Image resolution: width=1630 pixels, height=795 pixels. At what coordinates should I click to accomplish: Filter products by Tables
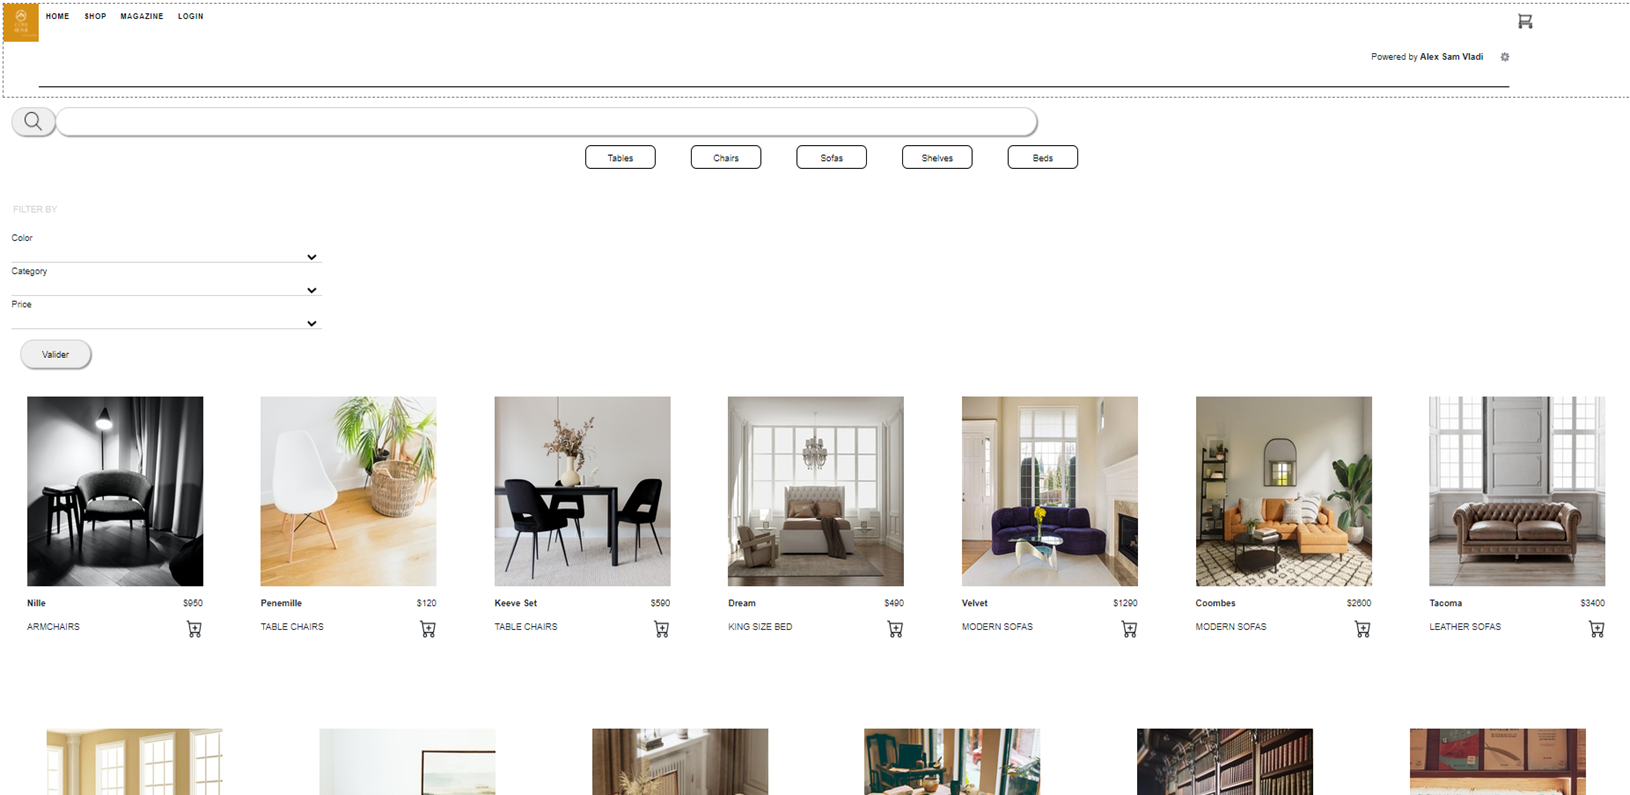620,157
